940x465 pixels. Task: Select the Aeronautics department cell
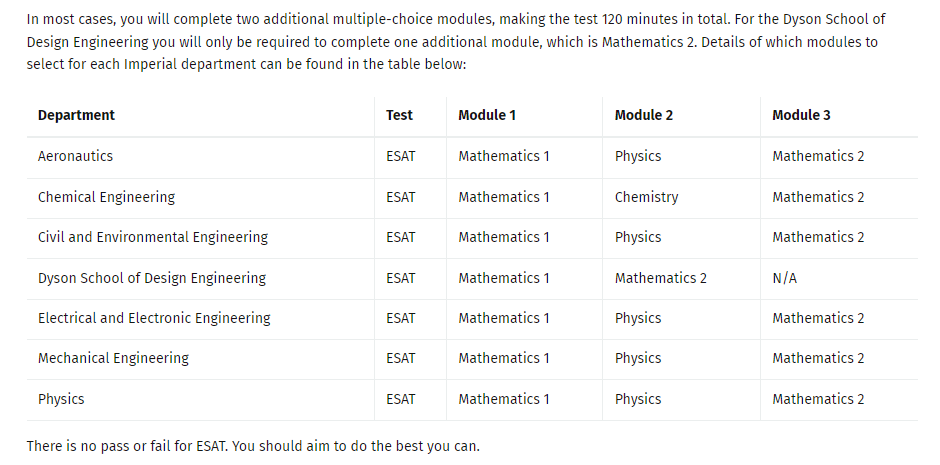[x=76, y=156]
